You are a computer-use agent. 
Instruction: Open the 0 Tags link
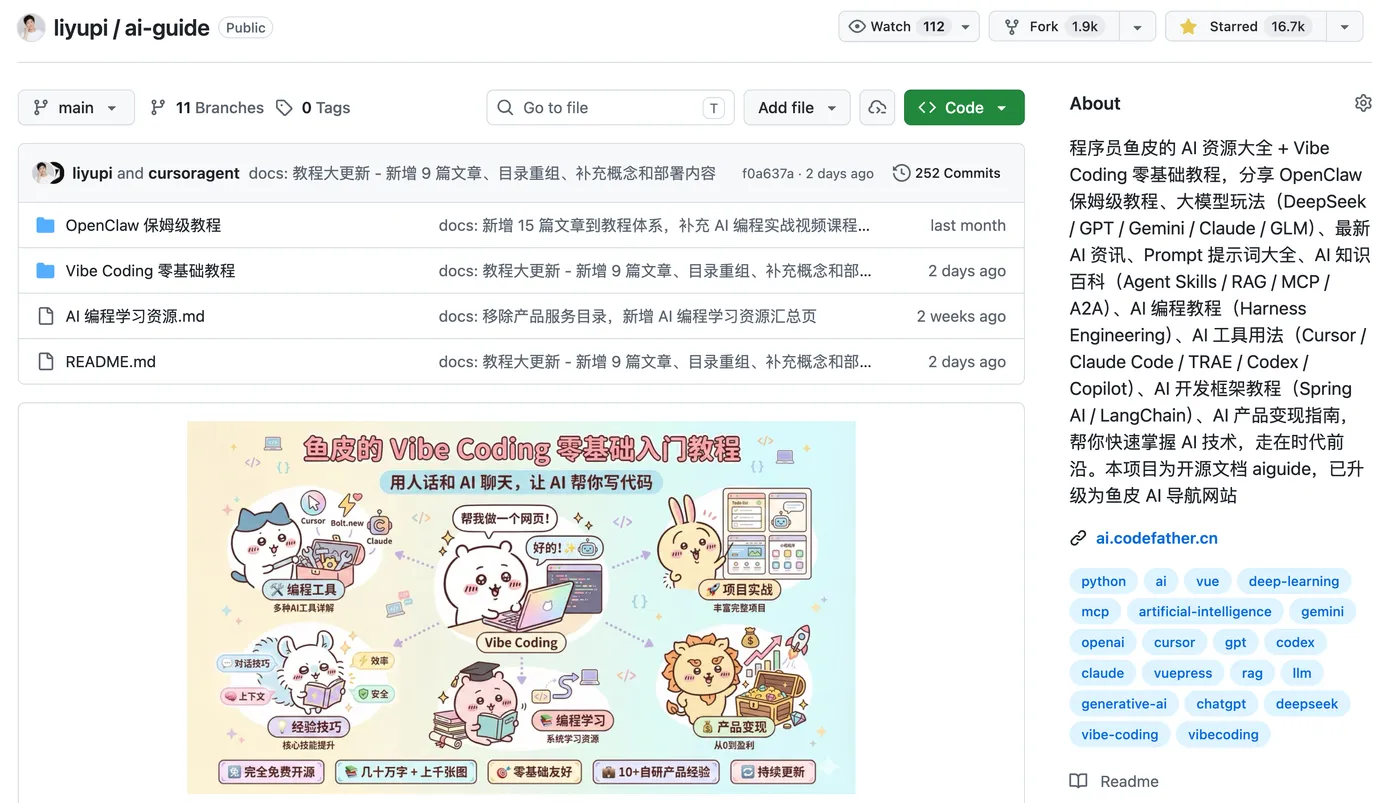point(313,108)
